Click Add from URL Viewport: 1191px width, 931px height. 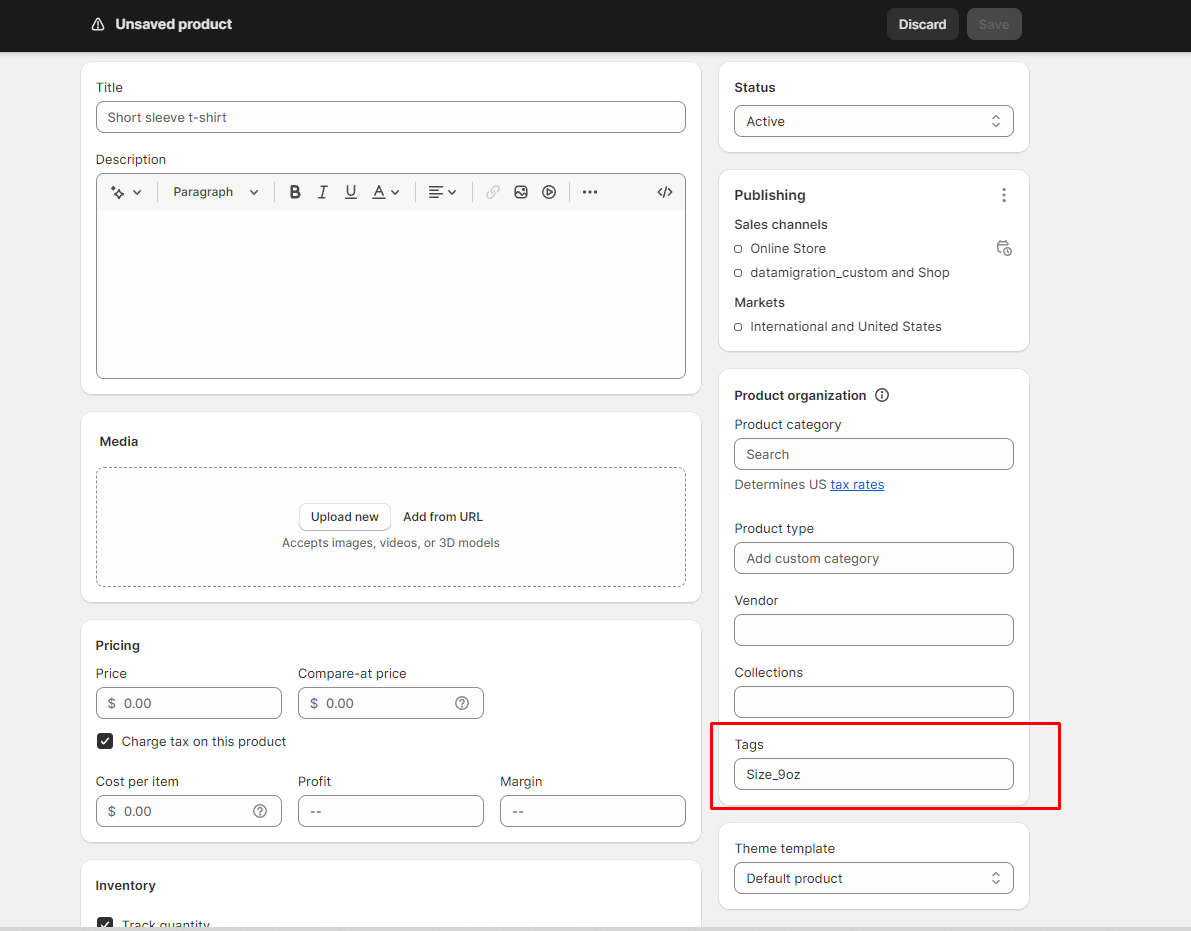(x=443, y=516)
